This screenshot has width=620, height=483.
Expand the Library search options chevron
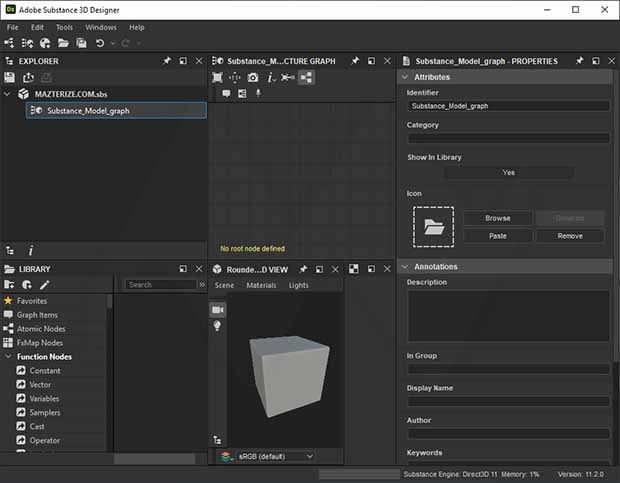tap(202, 285)
